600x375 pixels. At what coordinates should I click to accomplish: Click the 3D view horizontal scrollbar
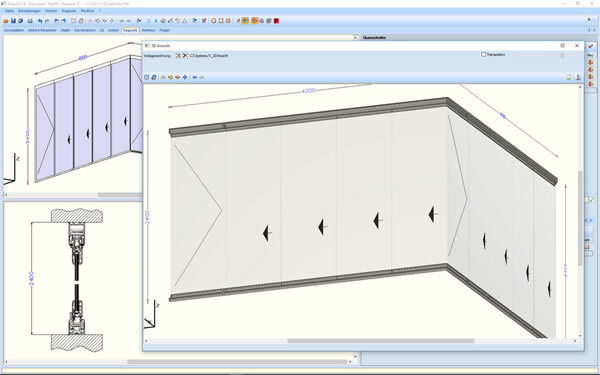381,341
